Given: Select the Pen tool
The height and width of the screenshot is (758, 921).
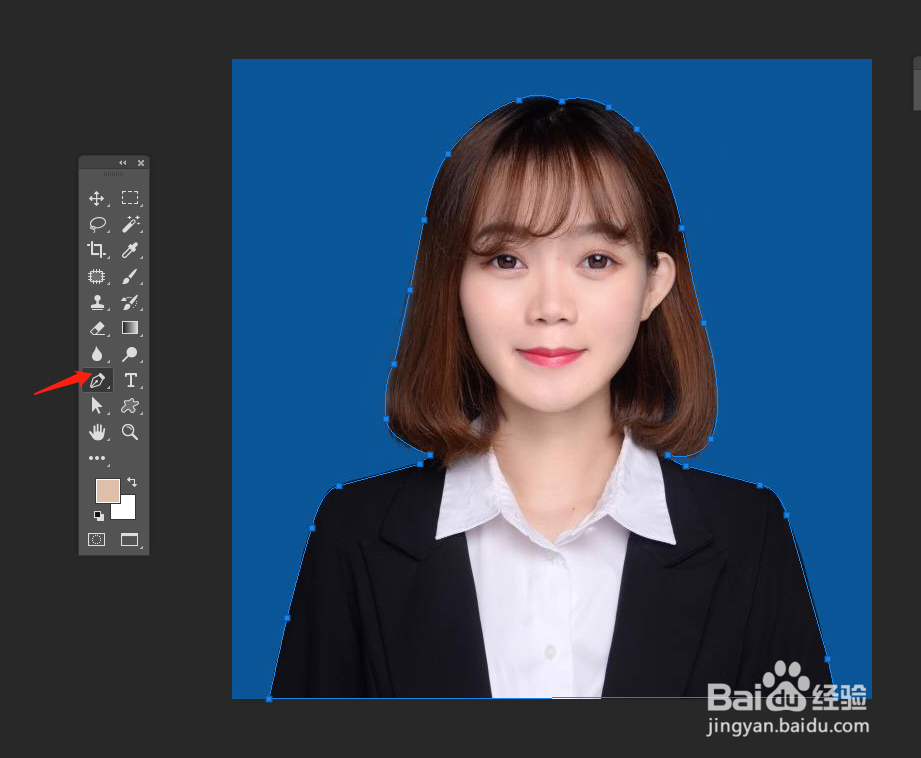Looking at the screenshot, I should point(98,380).
